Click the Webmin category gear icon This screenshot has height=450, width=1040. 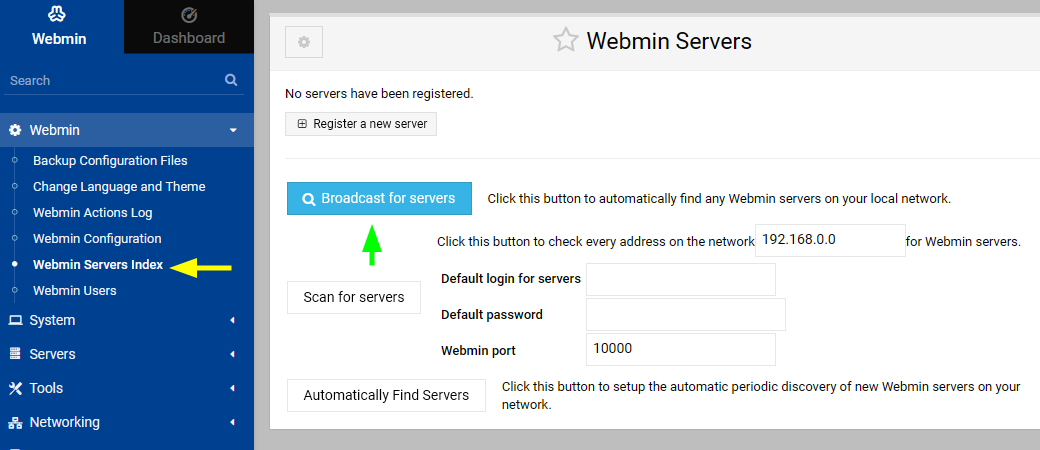pyautogui.click(x=15, y=130)
